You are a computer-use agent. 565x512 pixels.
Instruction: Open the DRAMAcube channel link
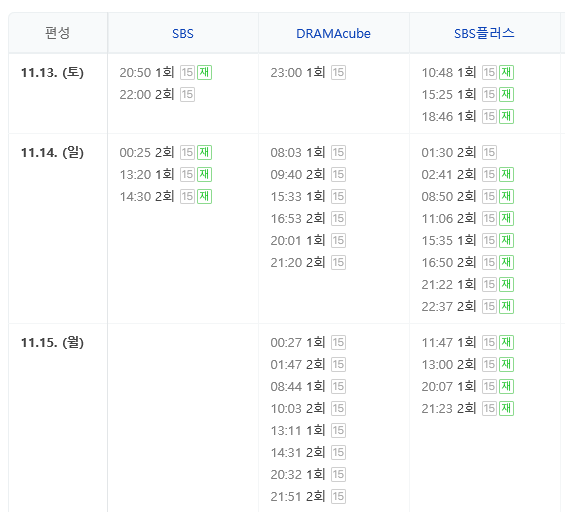point(333,34)
